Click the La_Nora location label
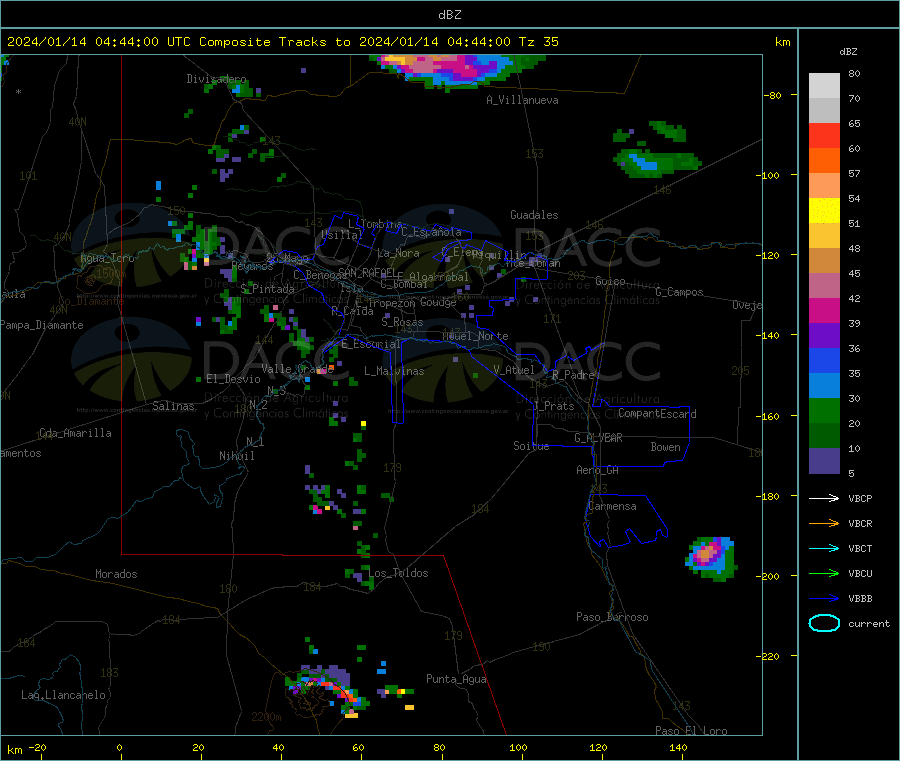 [398, 253]
